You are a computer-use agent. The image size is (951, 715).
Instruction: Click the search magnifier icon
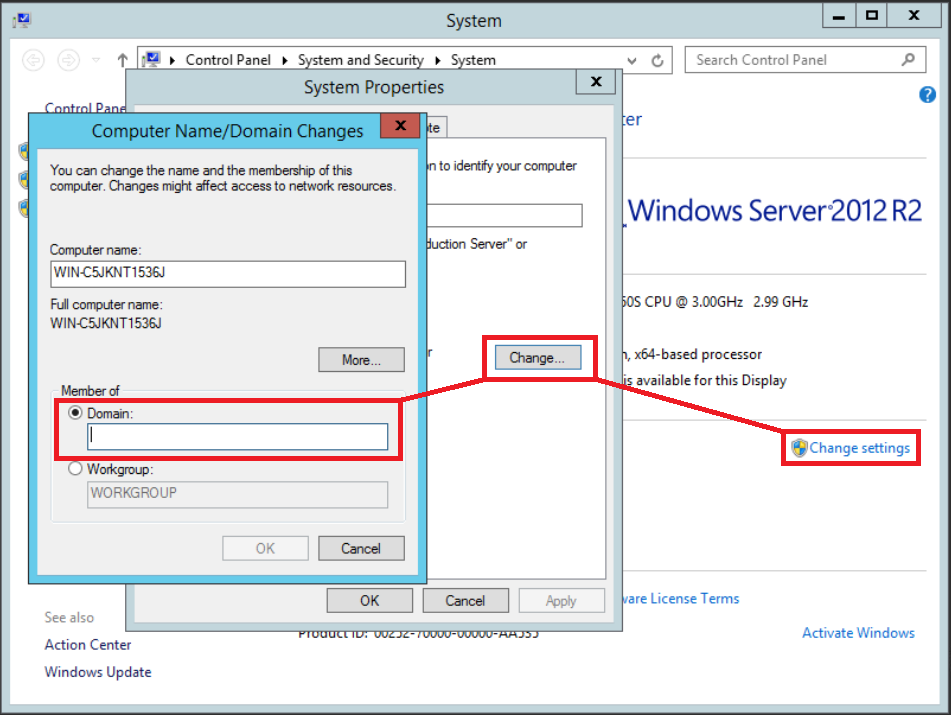tap(908, 60)
